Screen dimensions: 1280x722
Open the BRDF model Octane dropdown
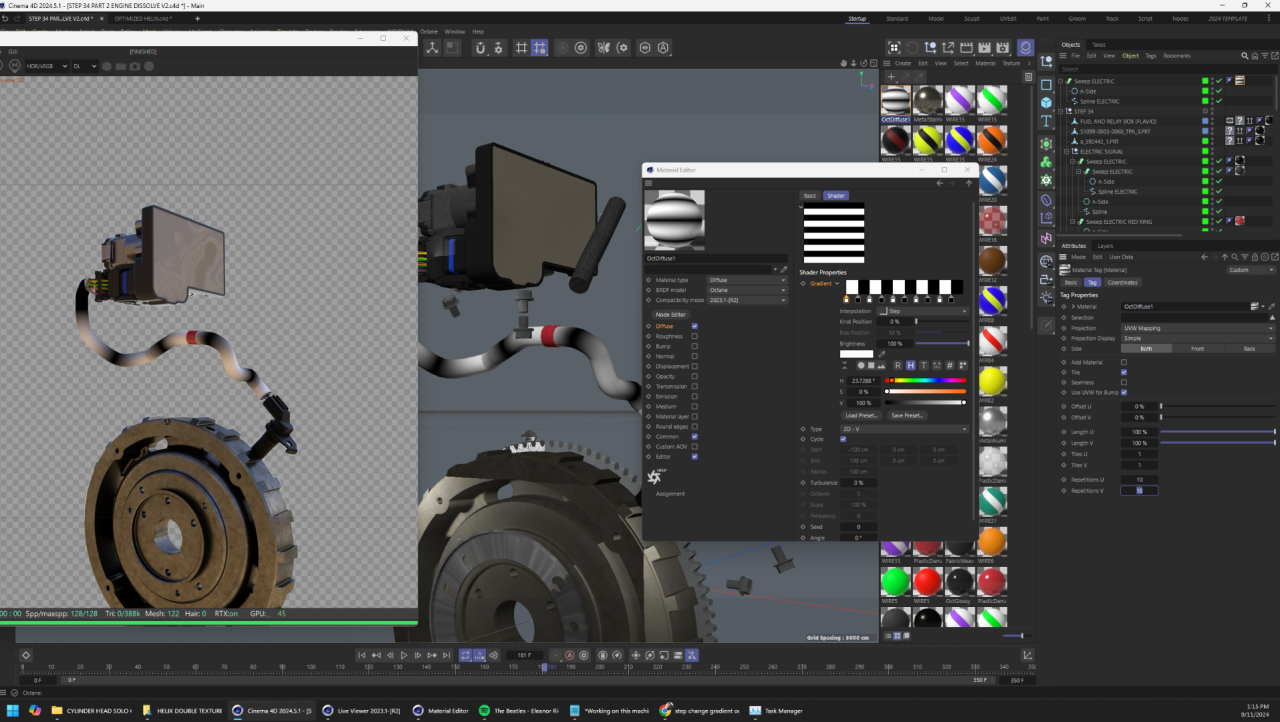coord(747,290)
